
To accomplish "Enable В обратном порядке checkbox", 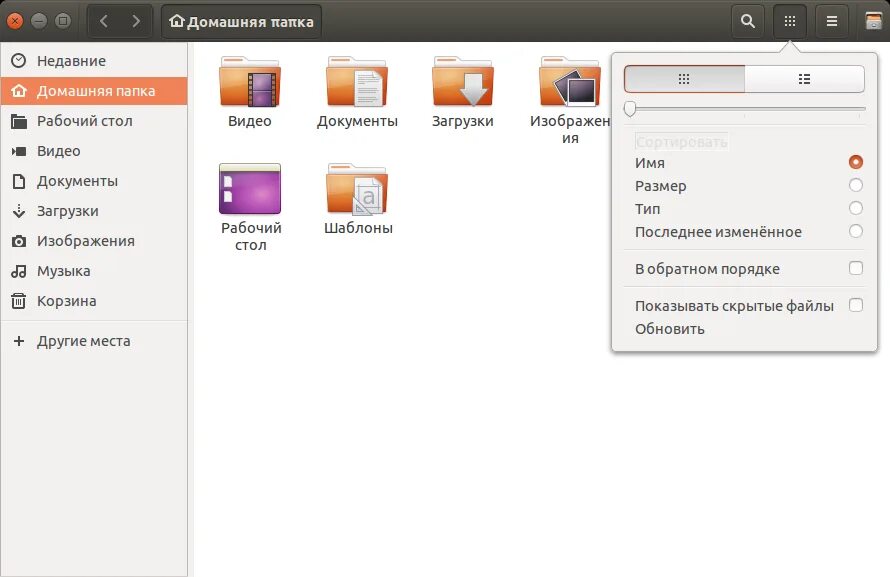I will point(855,268).
